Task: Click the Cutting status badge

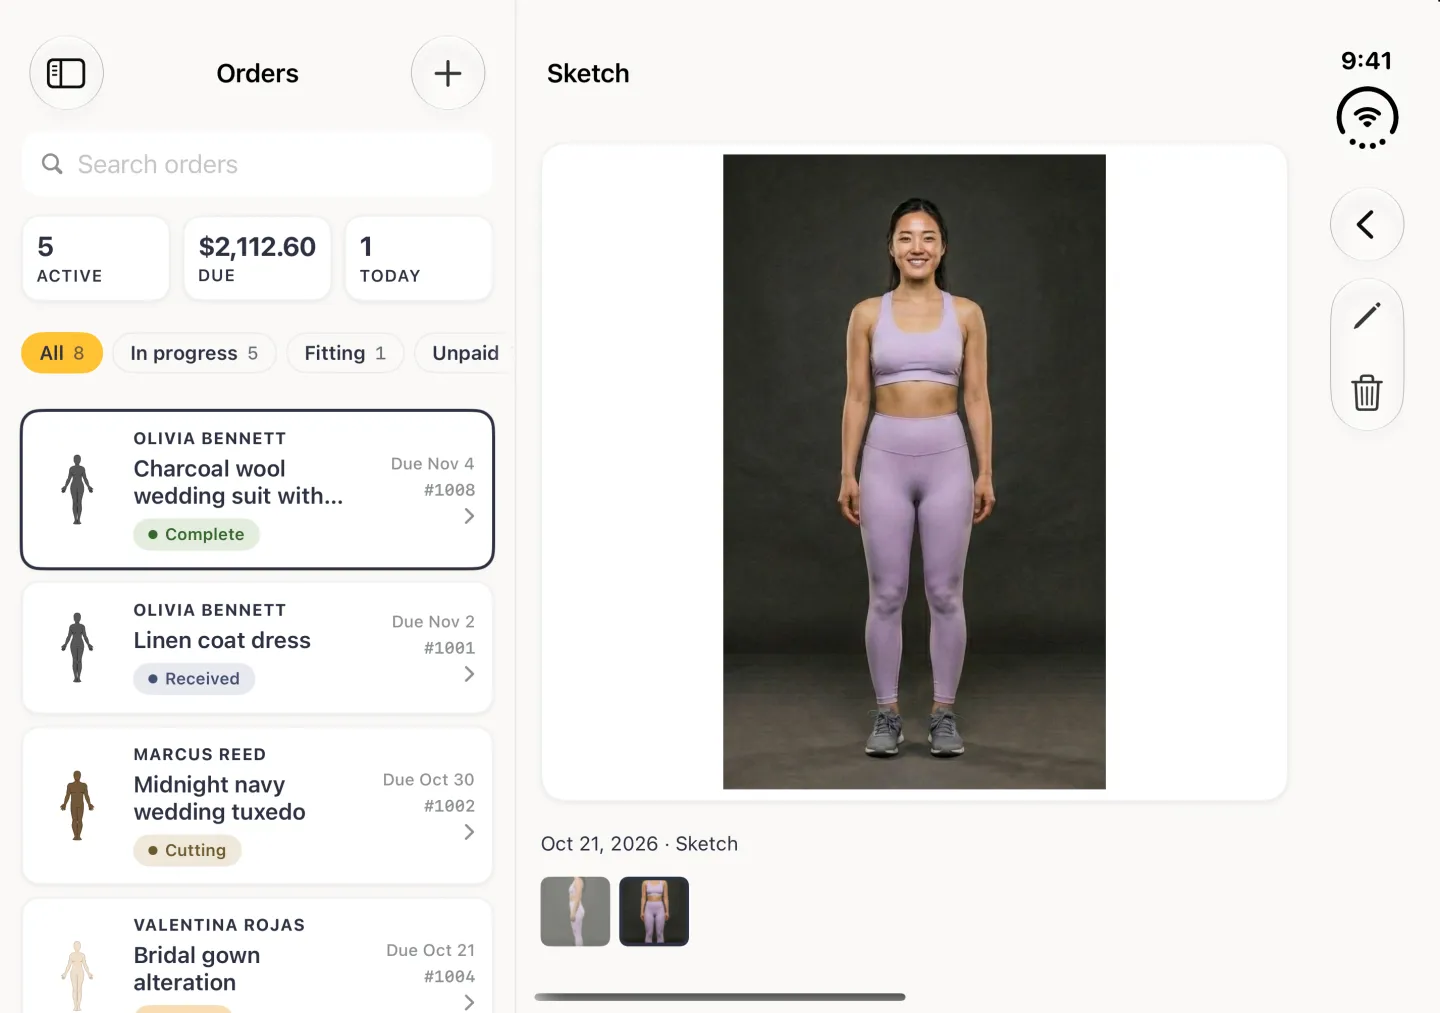Action: tap(187, 850)
